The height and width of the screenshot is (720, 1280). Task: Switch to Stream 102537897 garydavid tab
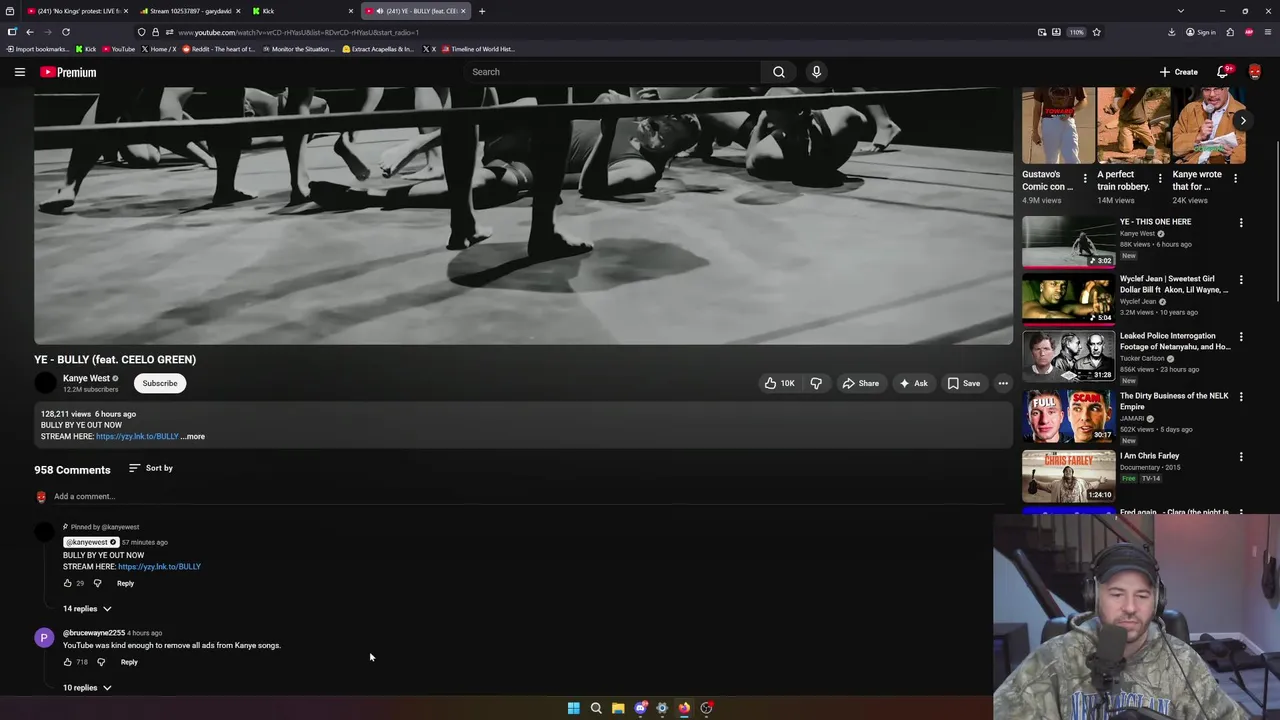click(190, 11)
